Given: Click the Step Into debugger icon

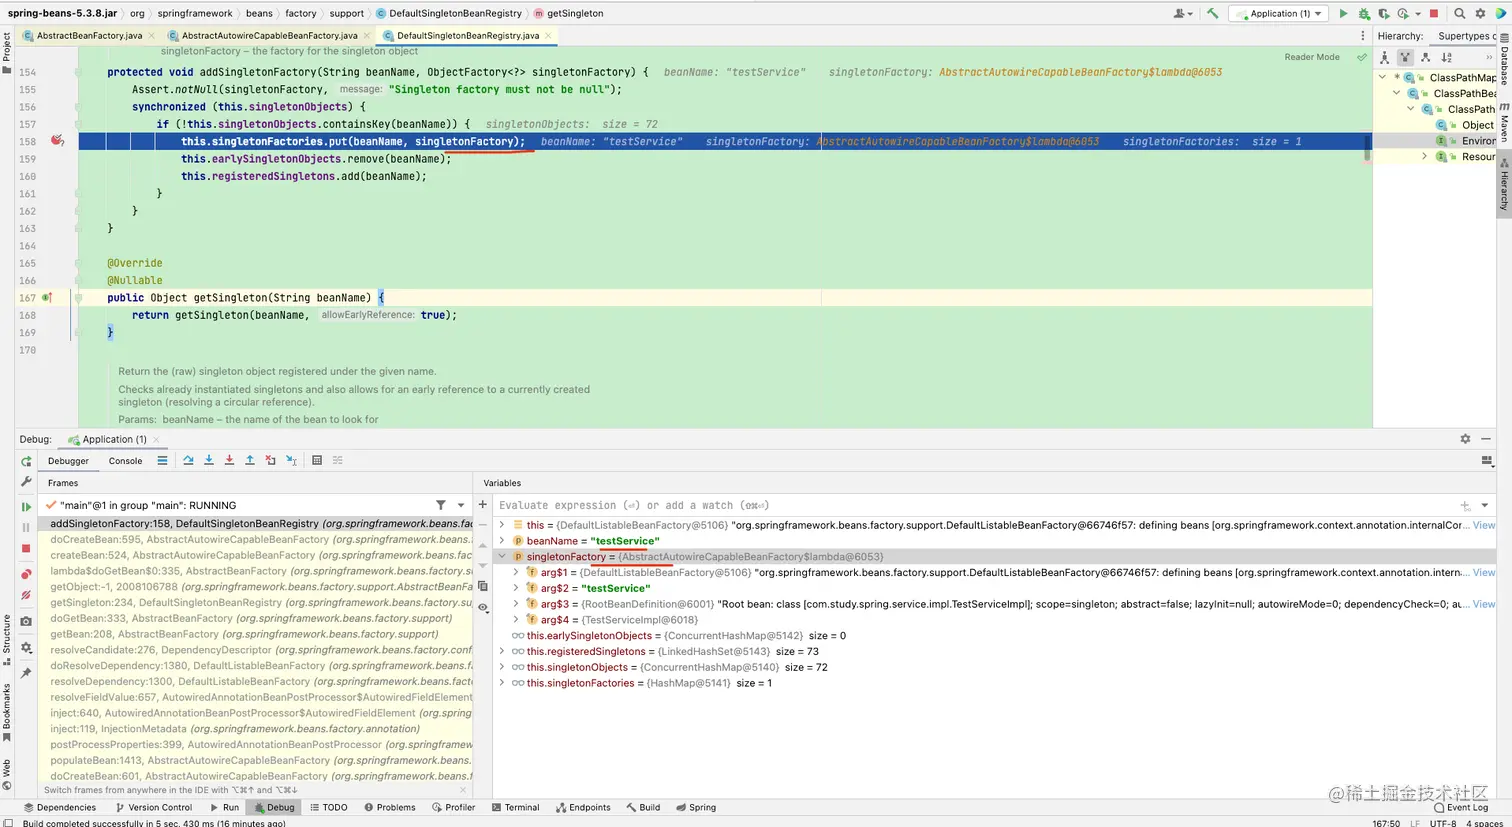Looking at the screenshot, I should (x=209, y=460).
